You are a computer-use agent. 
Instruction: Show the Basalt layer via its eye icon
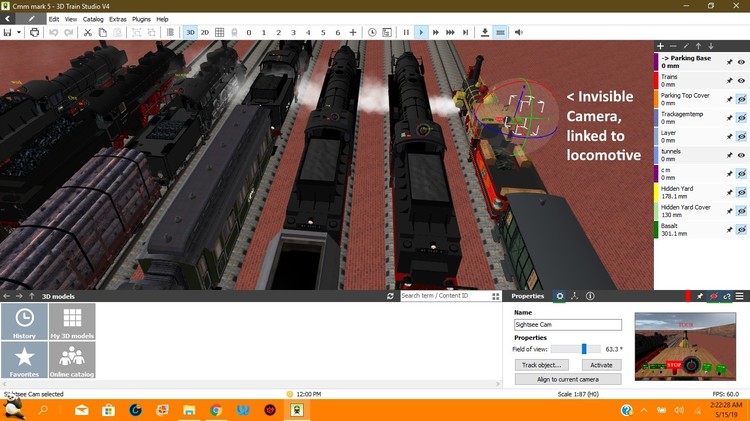click(742, 230)
